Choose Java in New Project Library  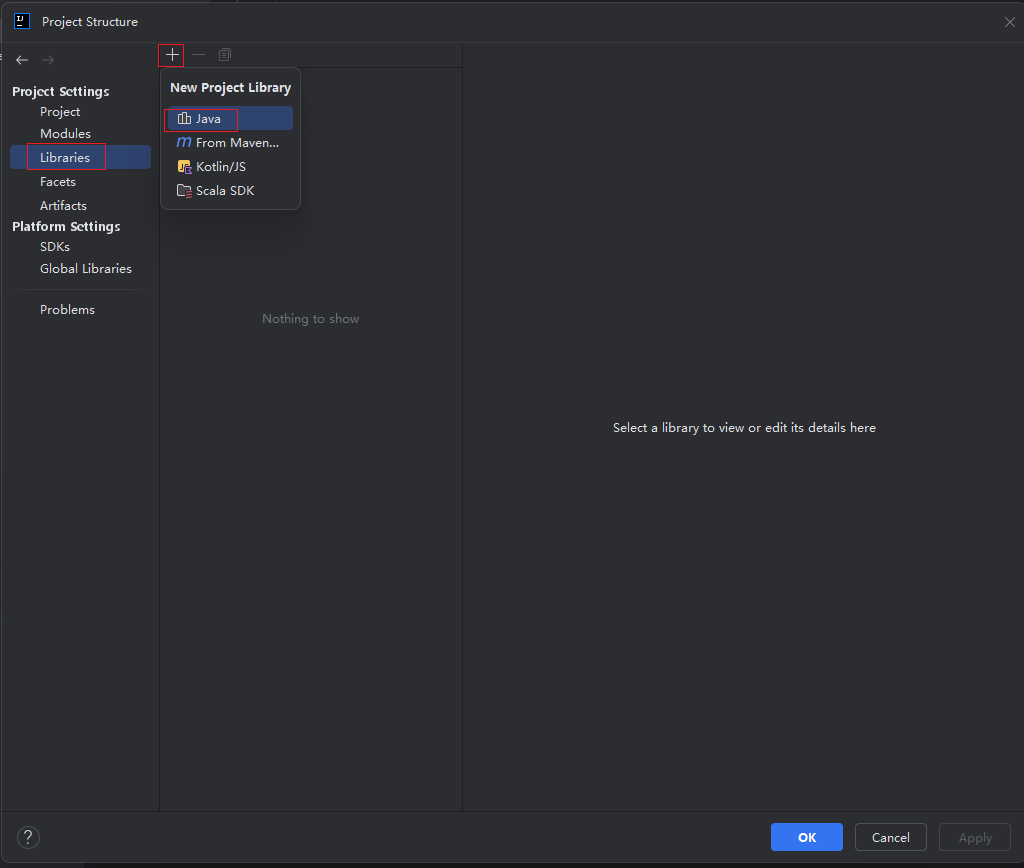pos(231,119)
